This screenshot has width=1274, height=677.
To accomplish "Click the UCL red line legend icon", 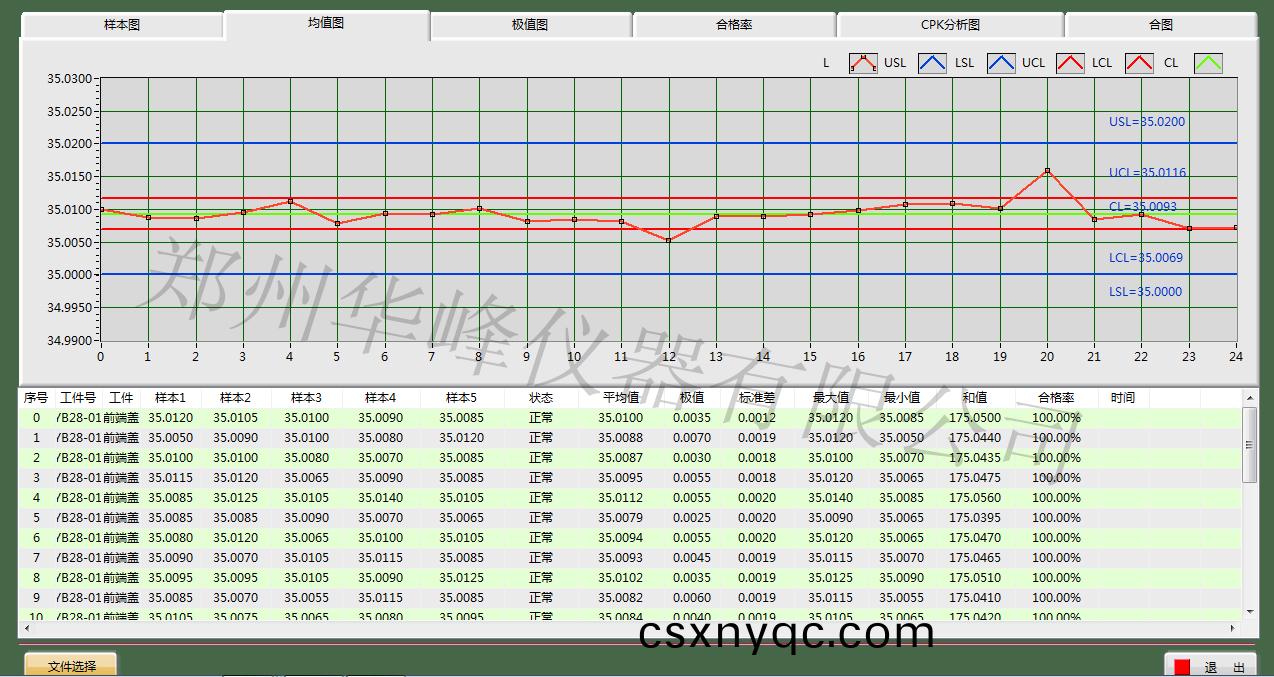I will [x=1070, y=63].
